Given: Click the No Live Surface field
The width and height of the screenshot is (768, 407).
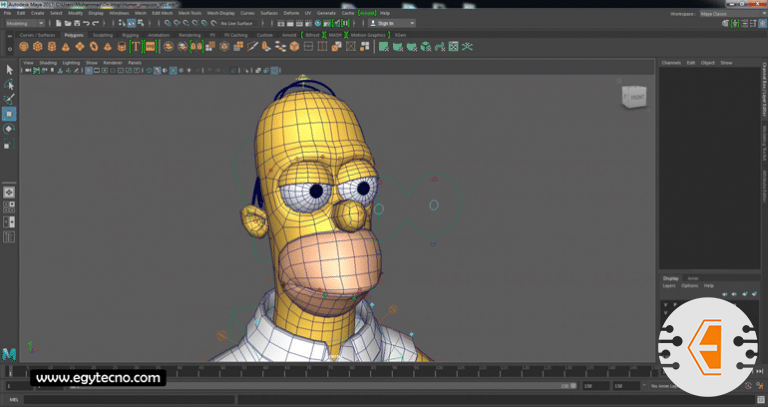Looking at the screenshot, I should [237, 23].
